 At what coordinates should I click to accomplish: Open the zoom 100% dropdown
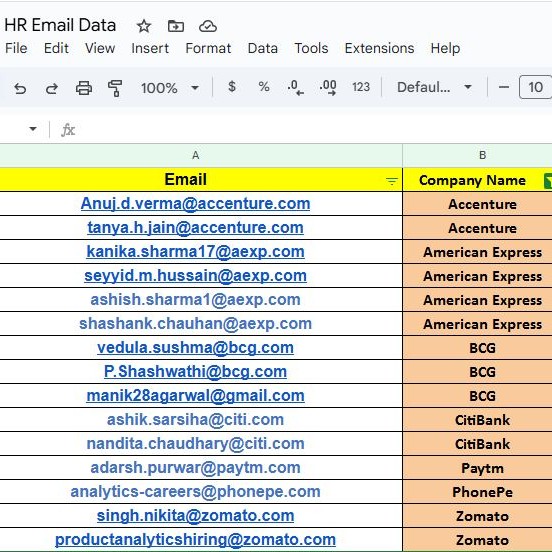170,88
